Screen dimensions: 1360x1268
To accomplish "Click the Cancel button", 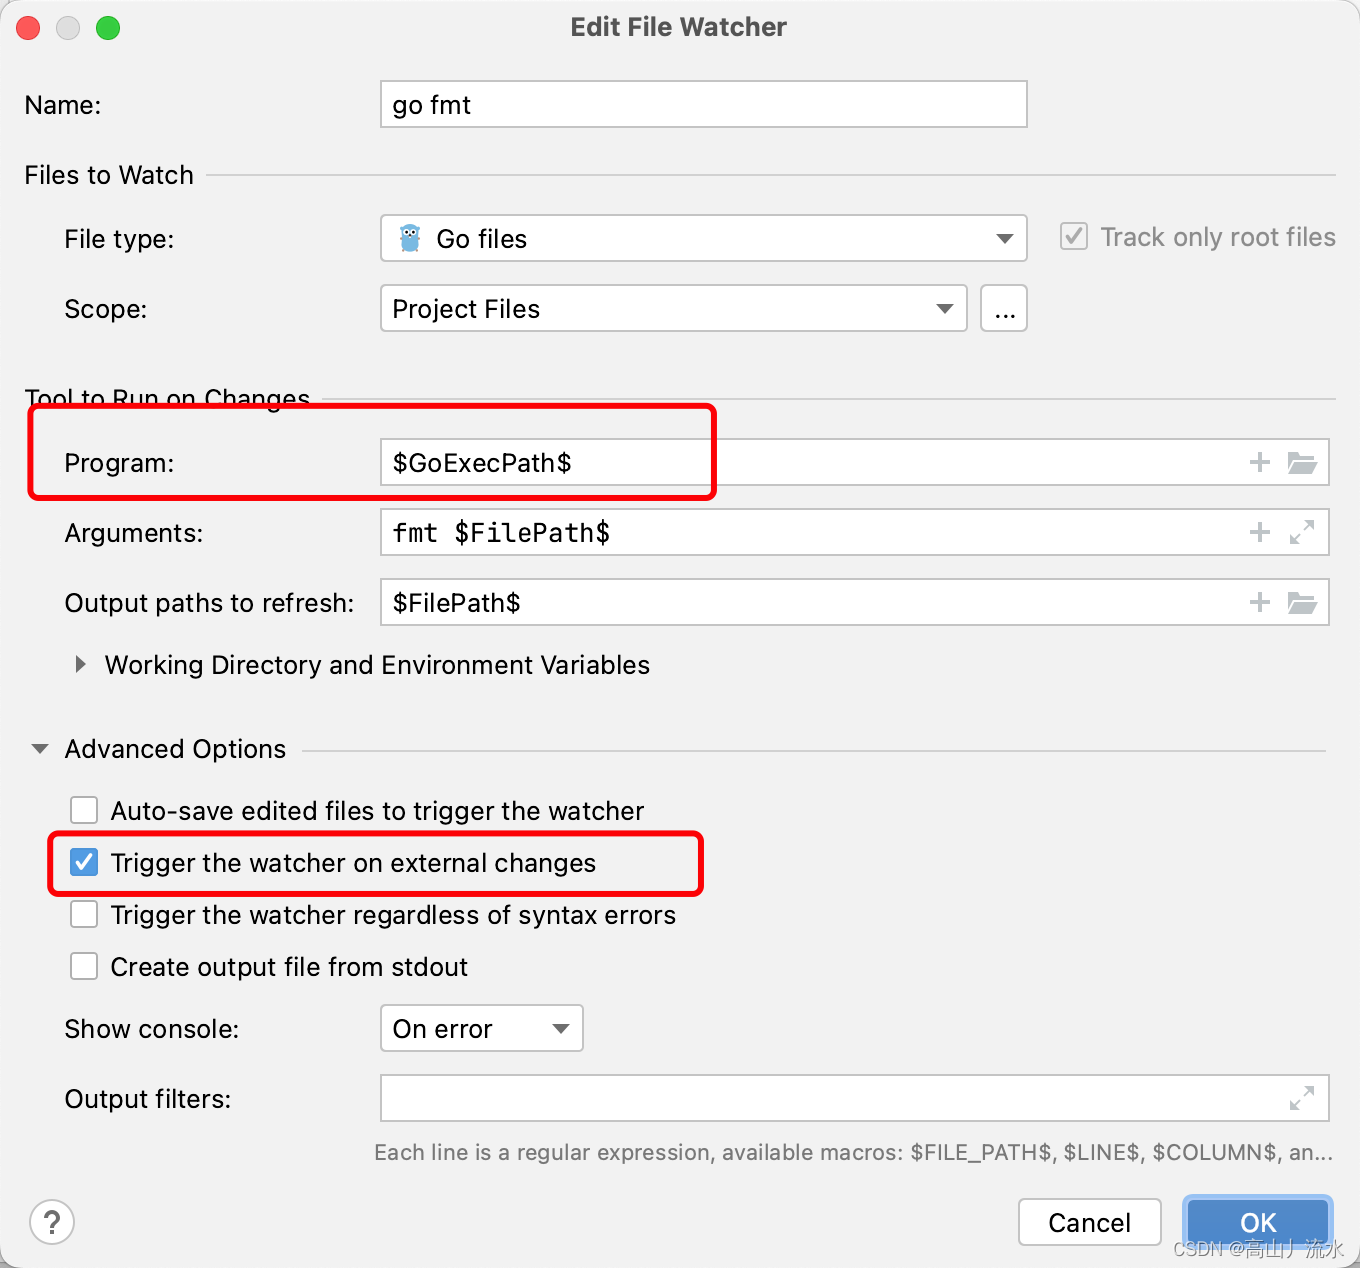I will pyautogui.click(x=1090, y=1222).
